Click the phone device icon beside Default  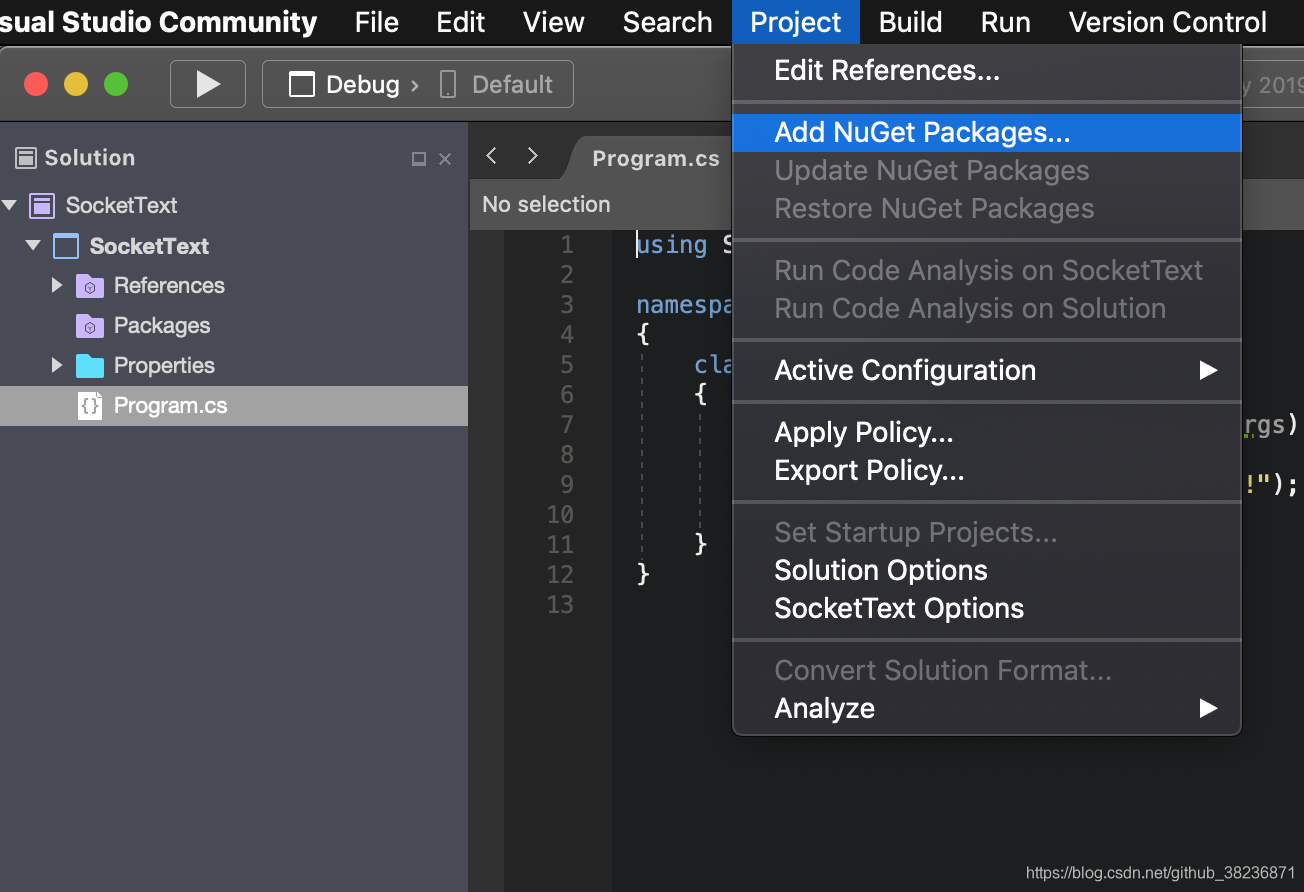(x=448, y=85)
